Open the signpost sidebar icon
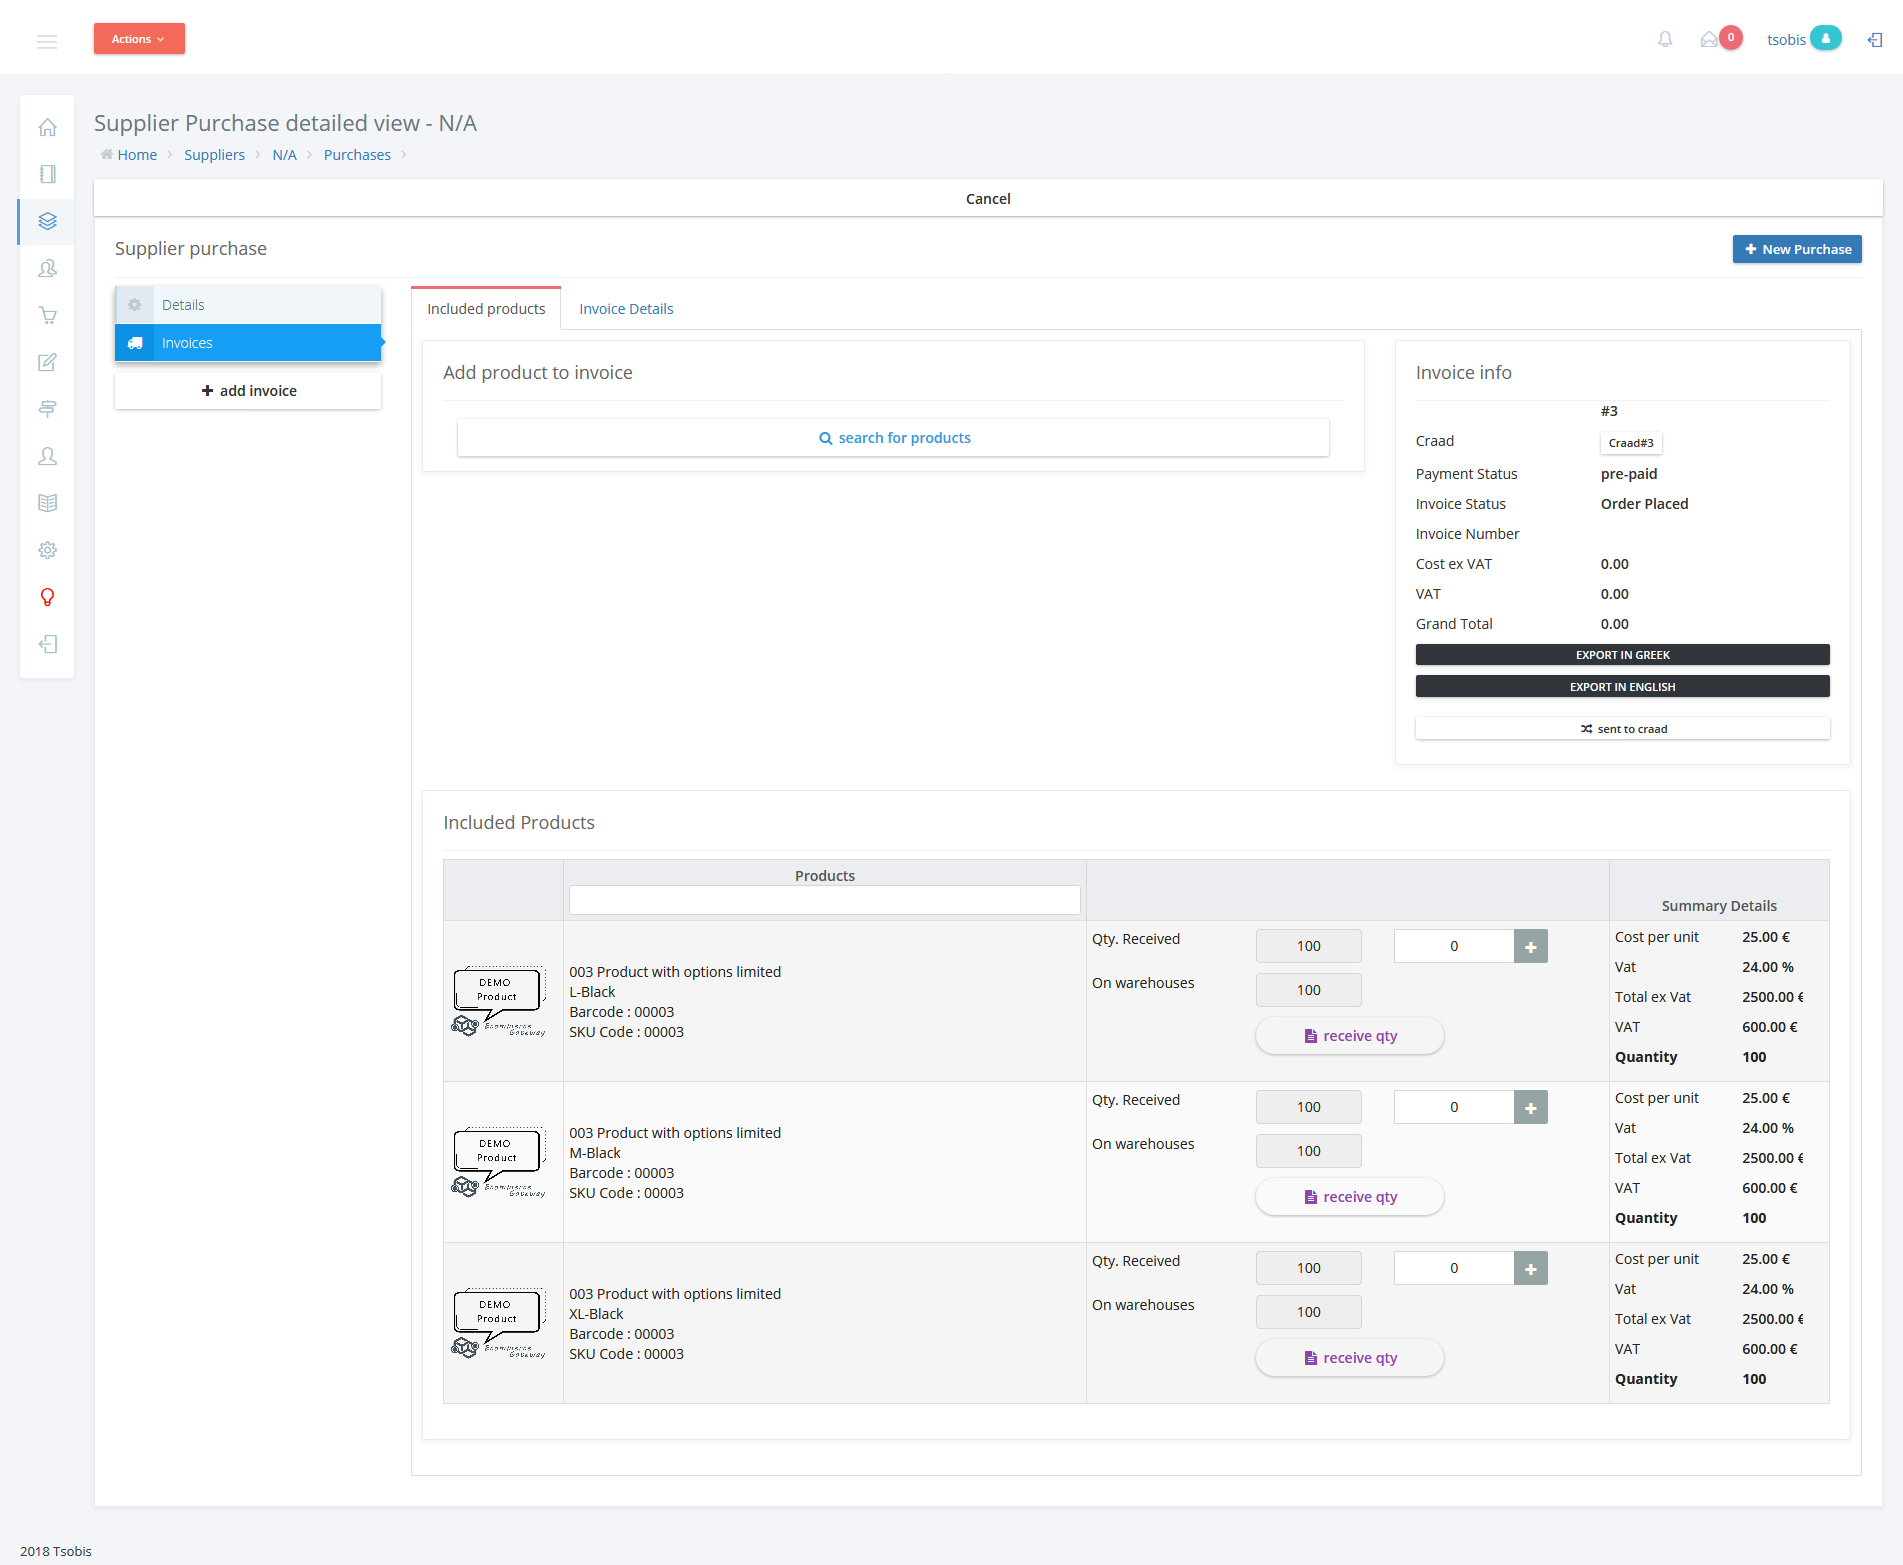The width and height of the screenshot is (1903, 1565). (47, 409)
